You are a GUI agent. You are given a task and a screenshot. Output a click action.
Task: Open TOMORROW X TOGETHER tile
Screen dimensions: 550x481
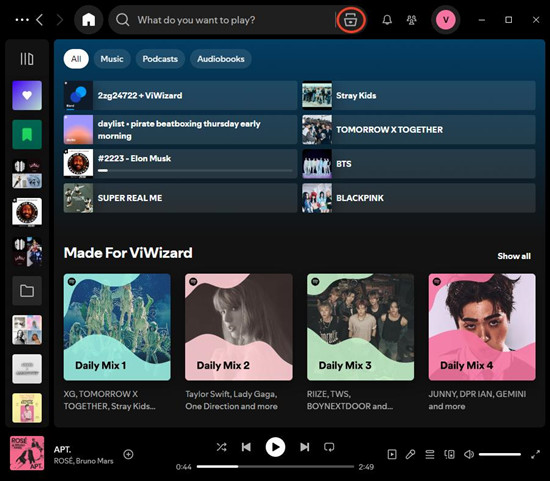pyautogui.click(x=419, y=129)
